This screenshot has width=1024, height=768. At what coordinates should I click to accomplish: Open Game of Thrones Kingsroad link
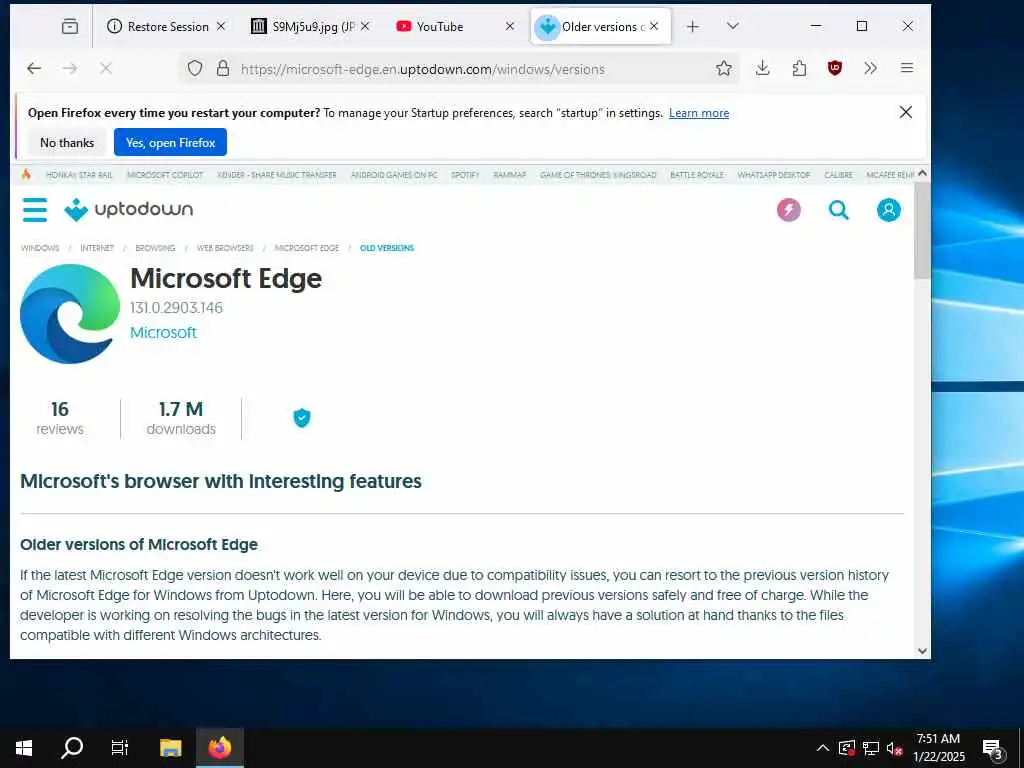[598, 175]
